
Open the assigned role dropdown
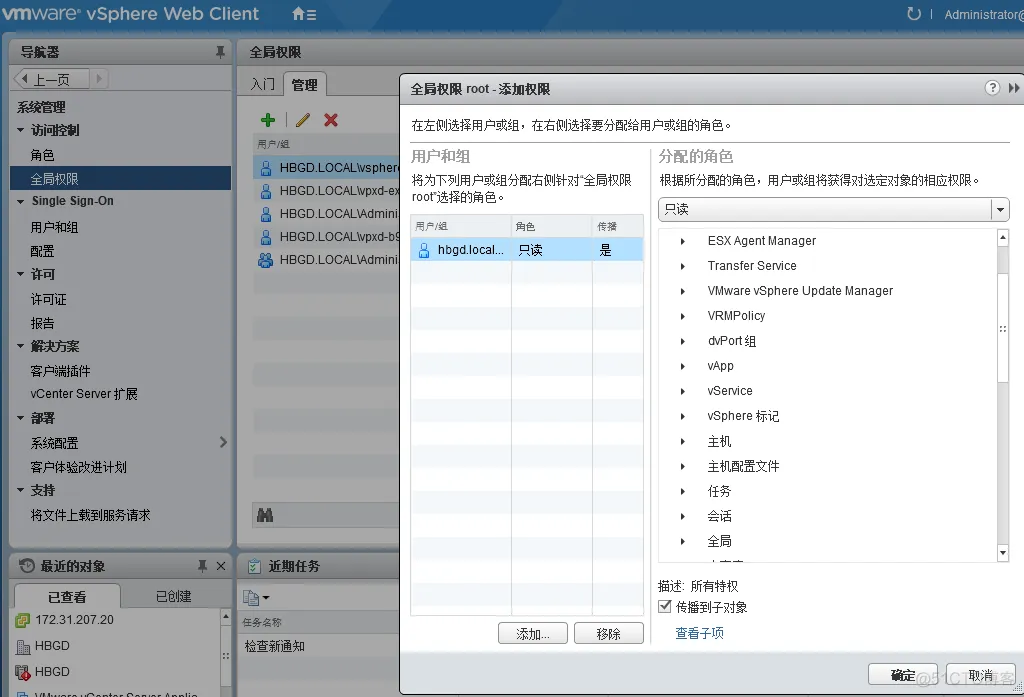999,209
